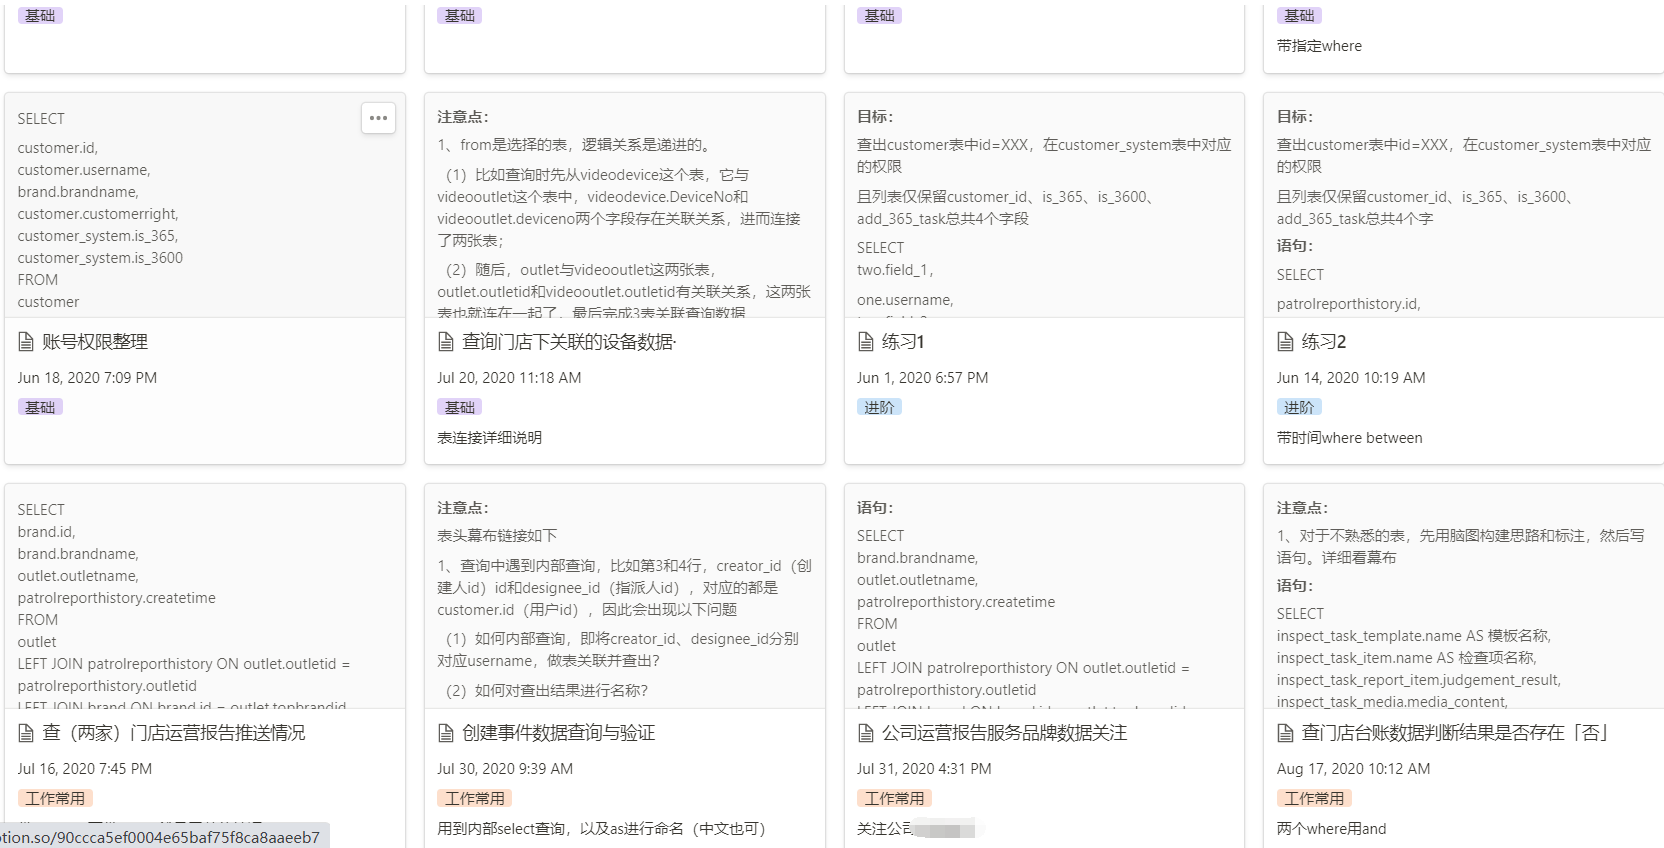The image size is (1664, 848).
Task: Click the page icon beside 练习1
Action: click(866, 342)
